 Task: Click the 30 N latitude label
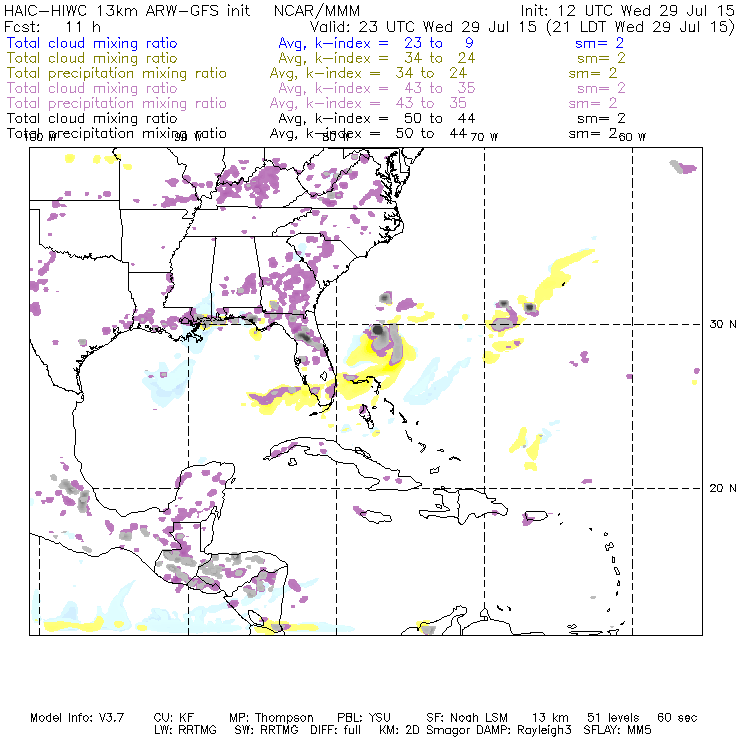723,324
